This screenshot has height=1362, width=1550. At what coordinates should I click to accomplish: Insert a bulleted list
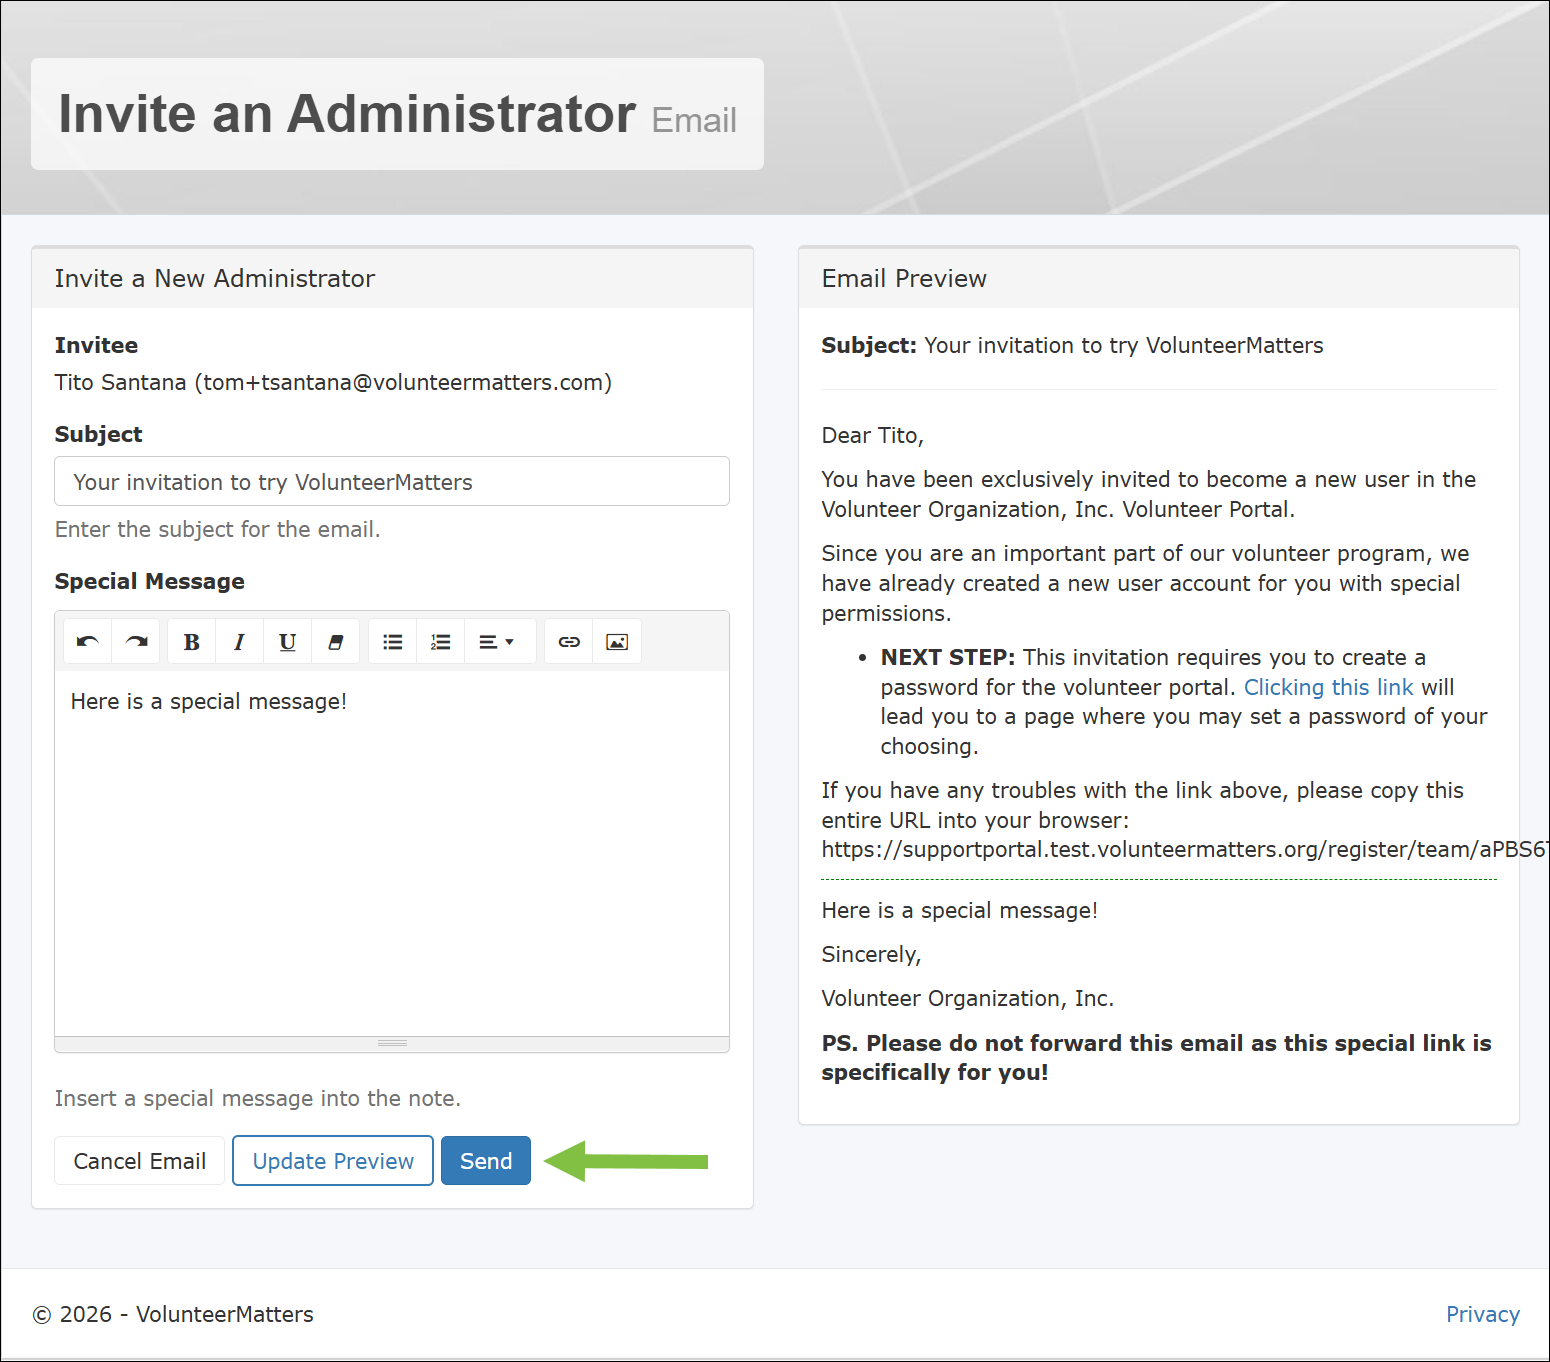click(x=393, y=642)
